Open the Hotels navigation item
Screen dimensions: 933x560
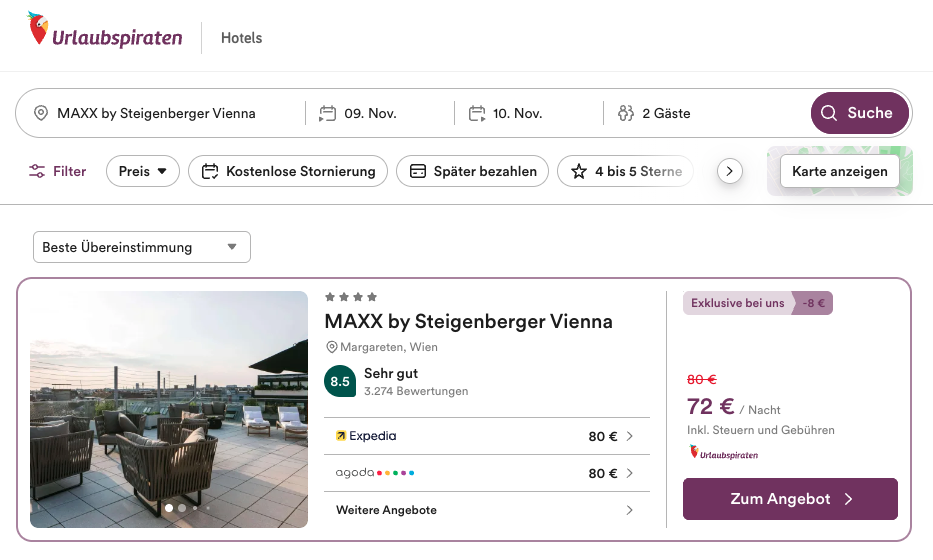point(241,38)
